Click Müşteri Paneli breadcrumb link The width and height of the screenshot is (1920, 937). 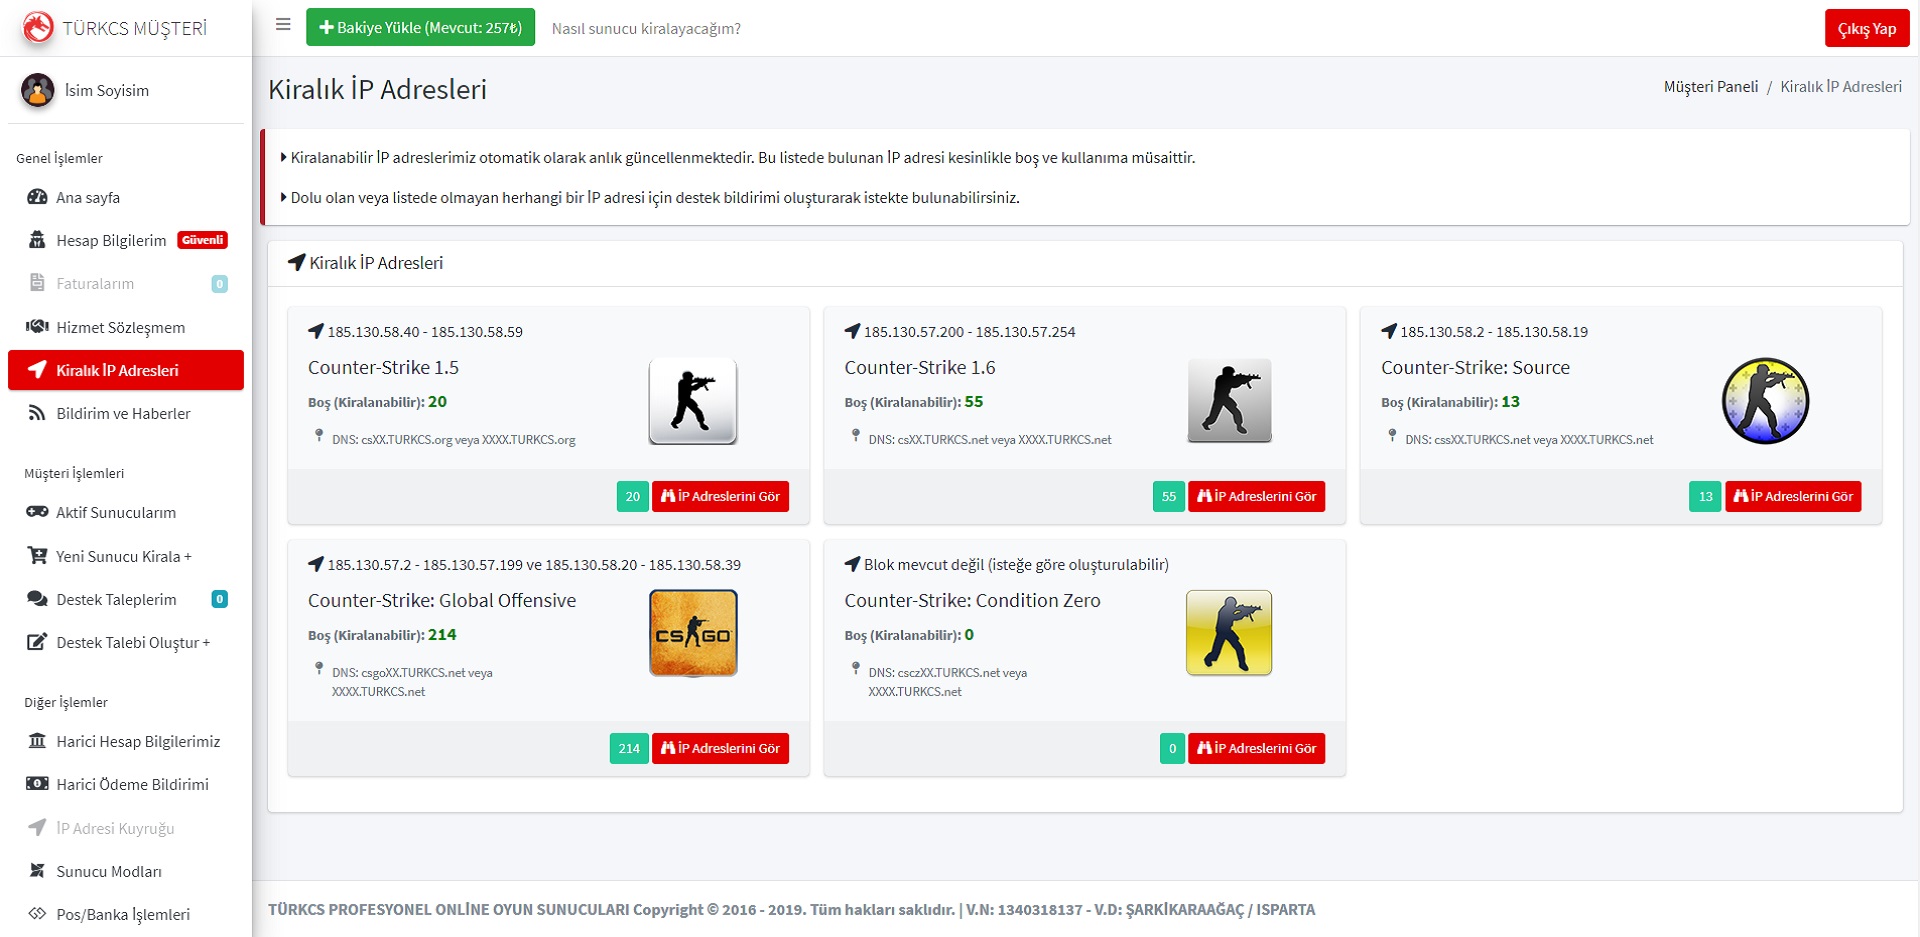point(1710,87)
